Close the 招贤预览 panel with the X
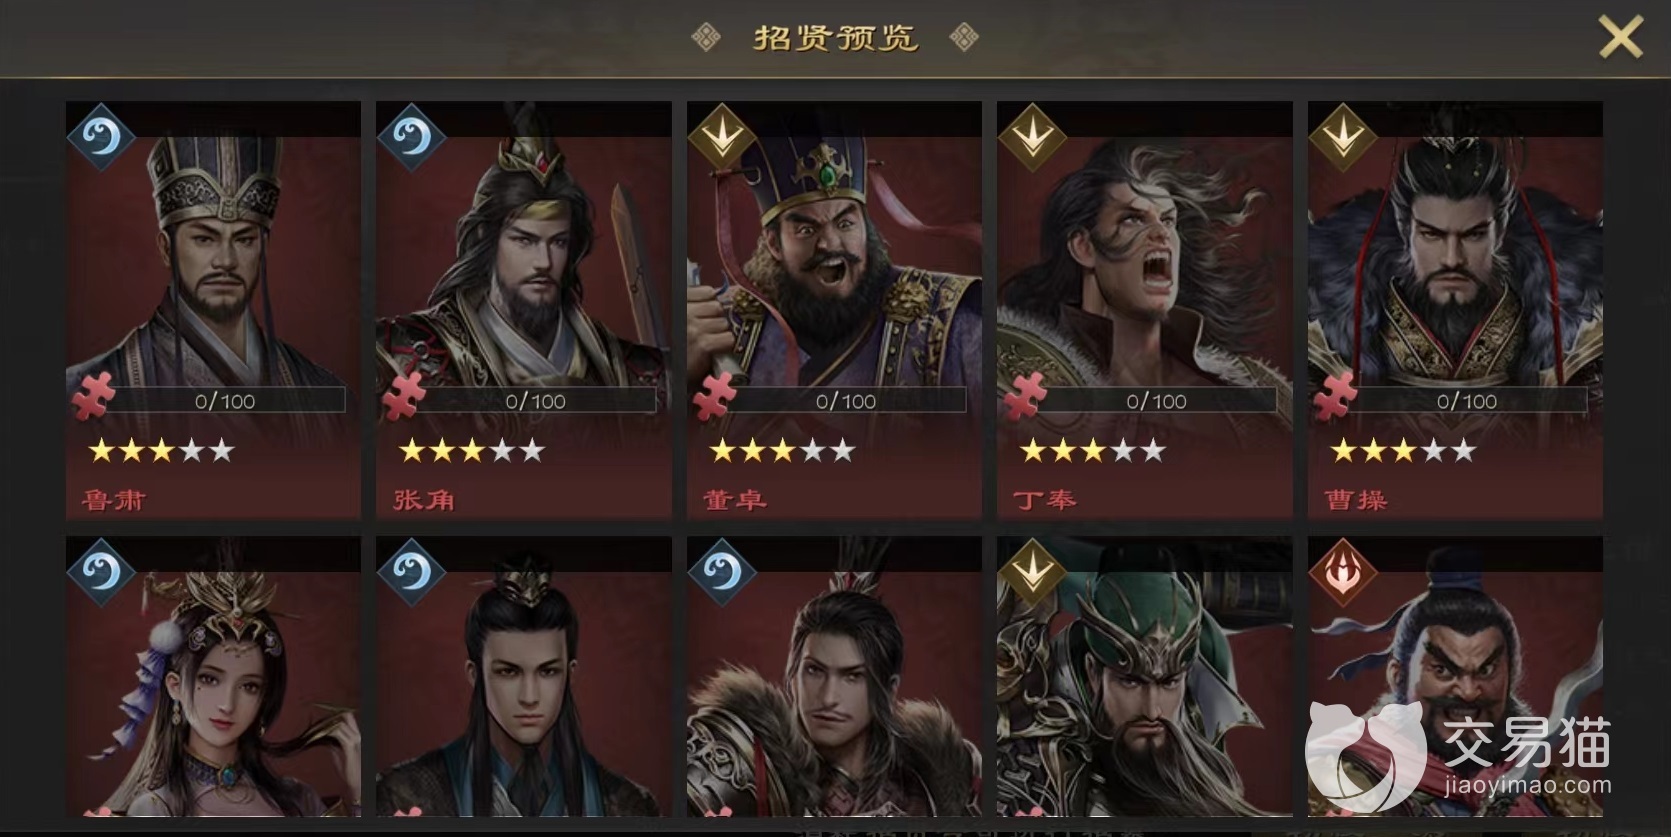Image resolution: width=1671 pixels, height=837 pixels. pyautogui.click(x=1620, y=38)
